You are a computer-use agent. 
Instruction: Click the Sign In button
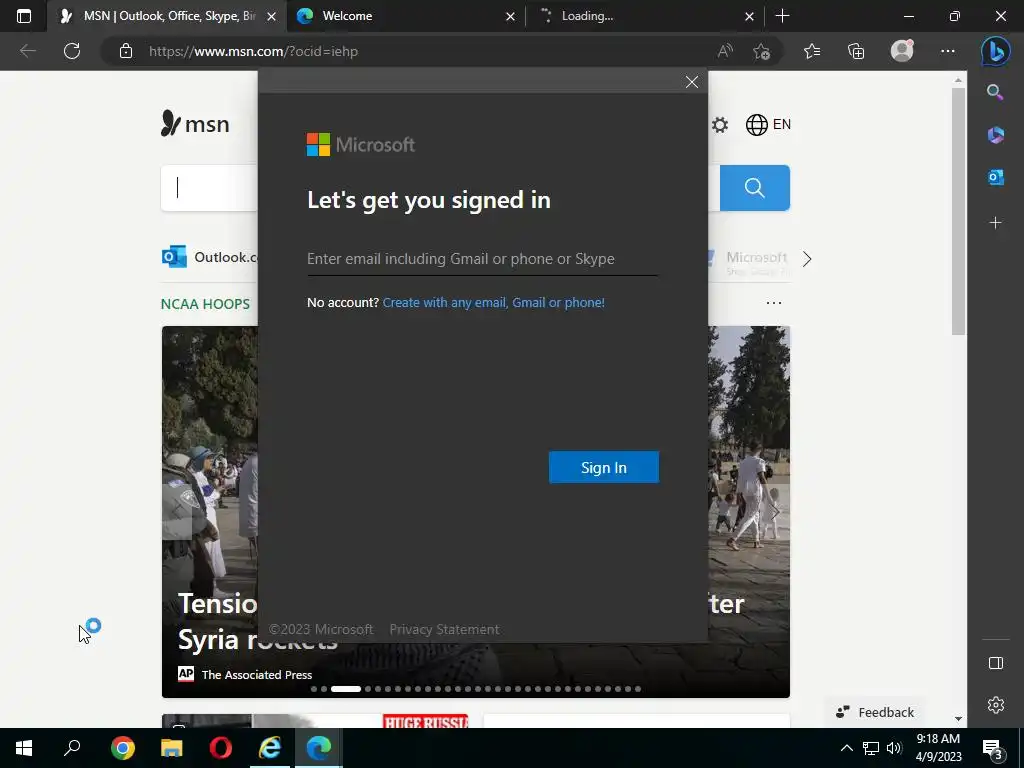(603, 468)
